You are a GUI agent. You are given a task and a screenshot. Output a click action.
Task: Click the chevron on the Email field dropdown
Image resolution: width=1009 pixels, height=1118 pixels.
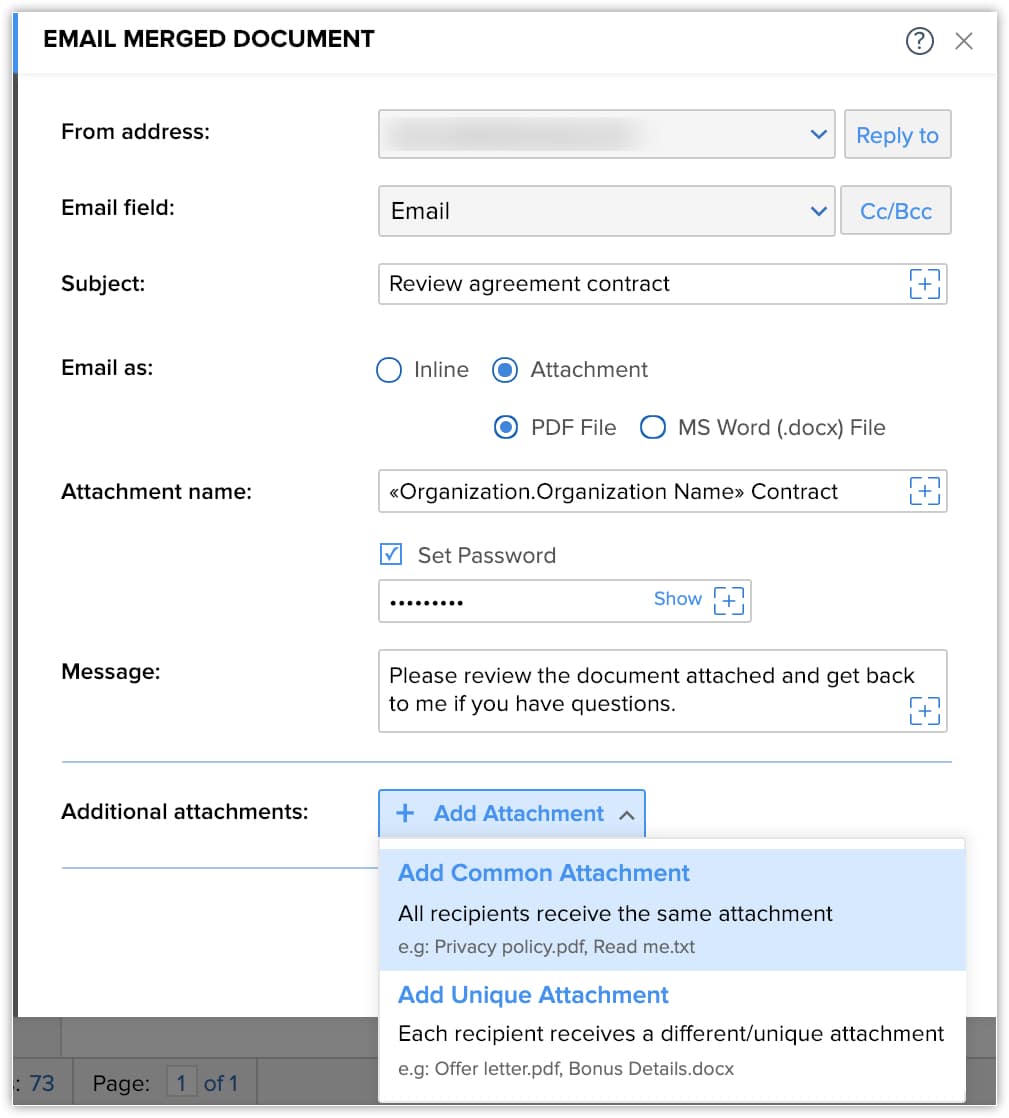(x=818, y=211)
